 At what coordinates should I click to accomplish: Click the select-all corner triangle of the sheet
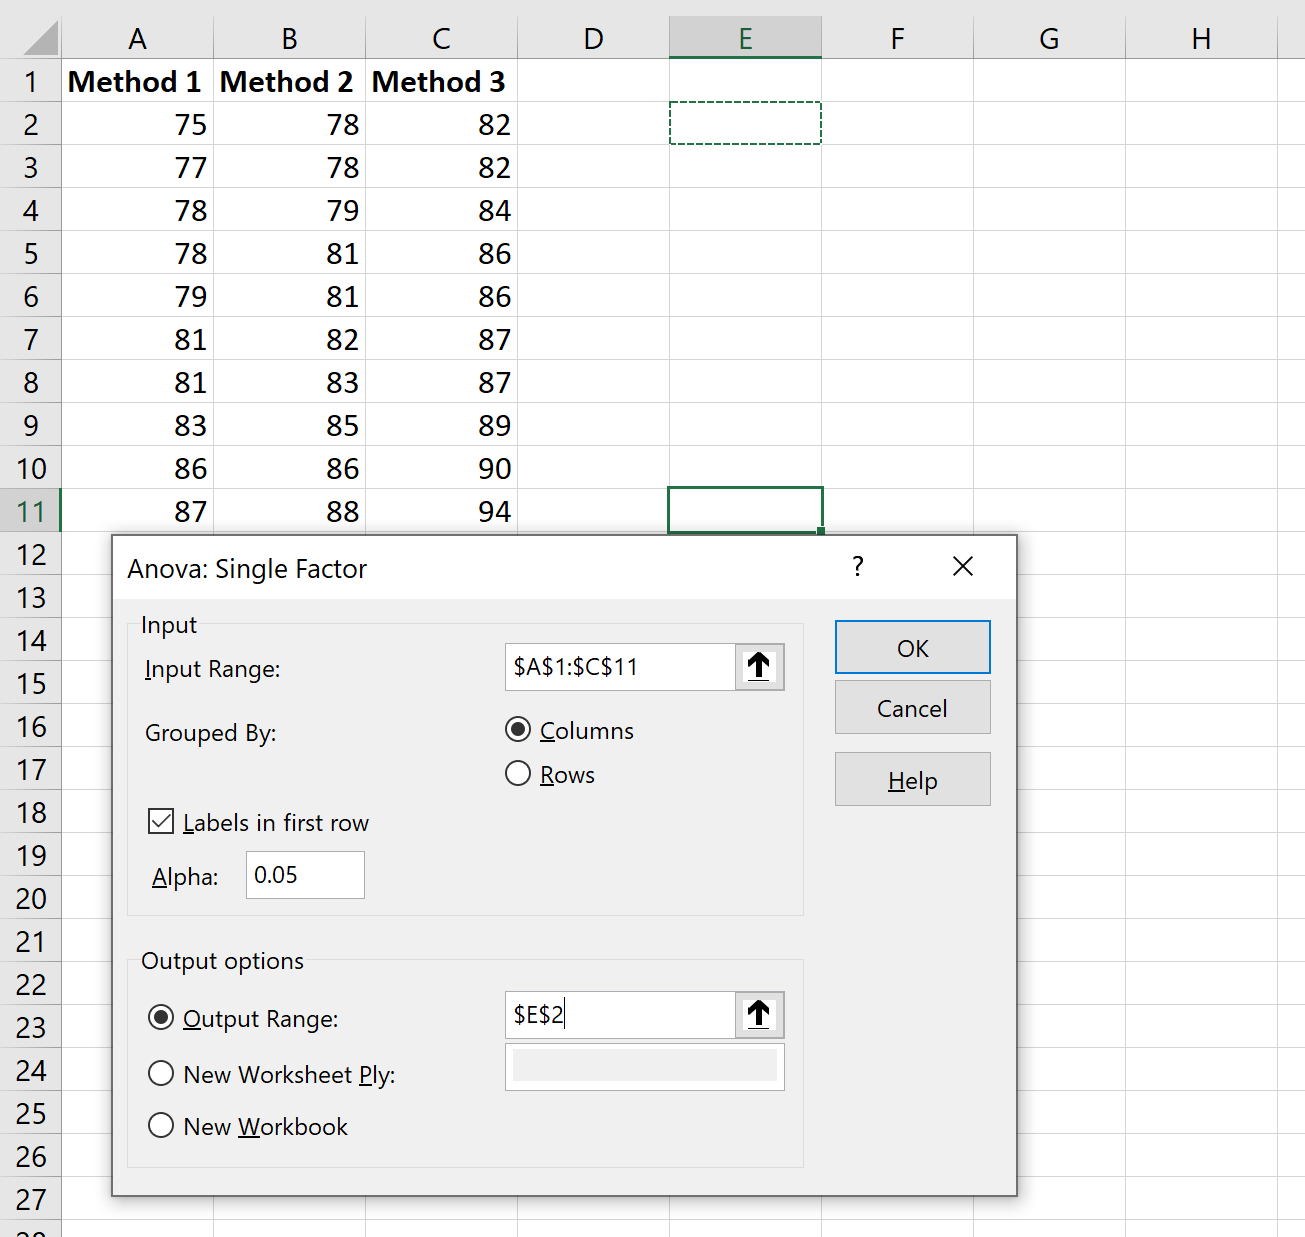(40, 39)
